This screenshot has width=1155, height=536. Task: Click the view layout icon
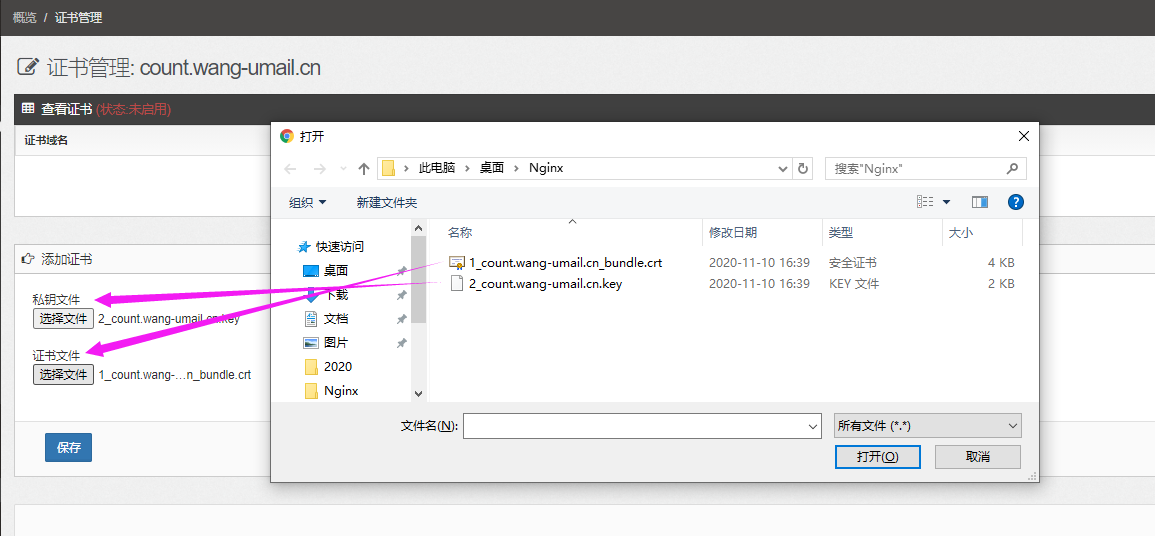[925, 202]
